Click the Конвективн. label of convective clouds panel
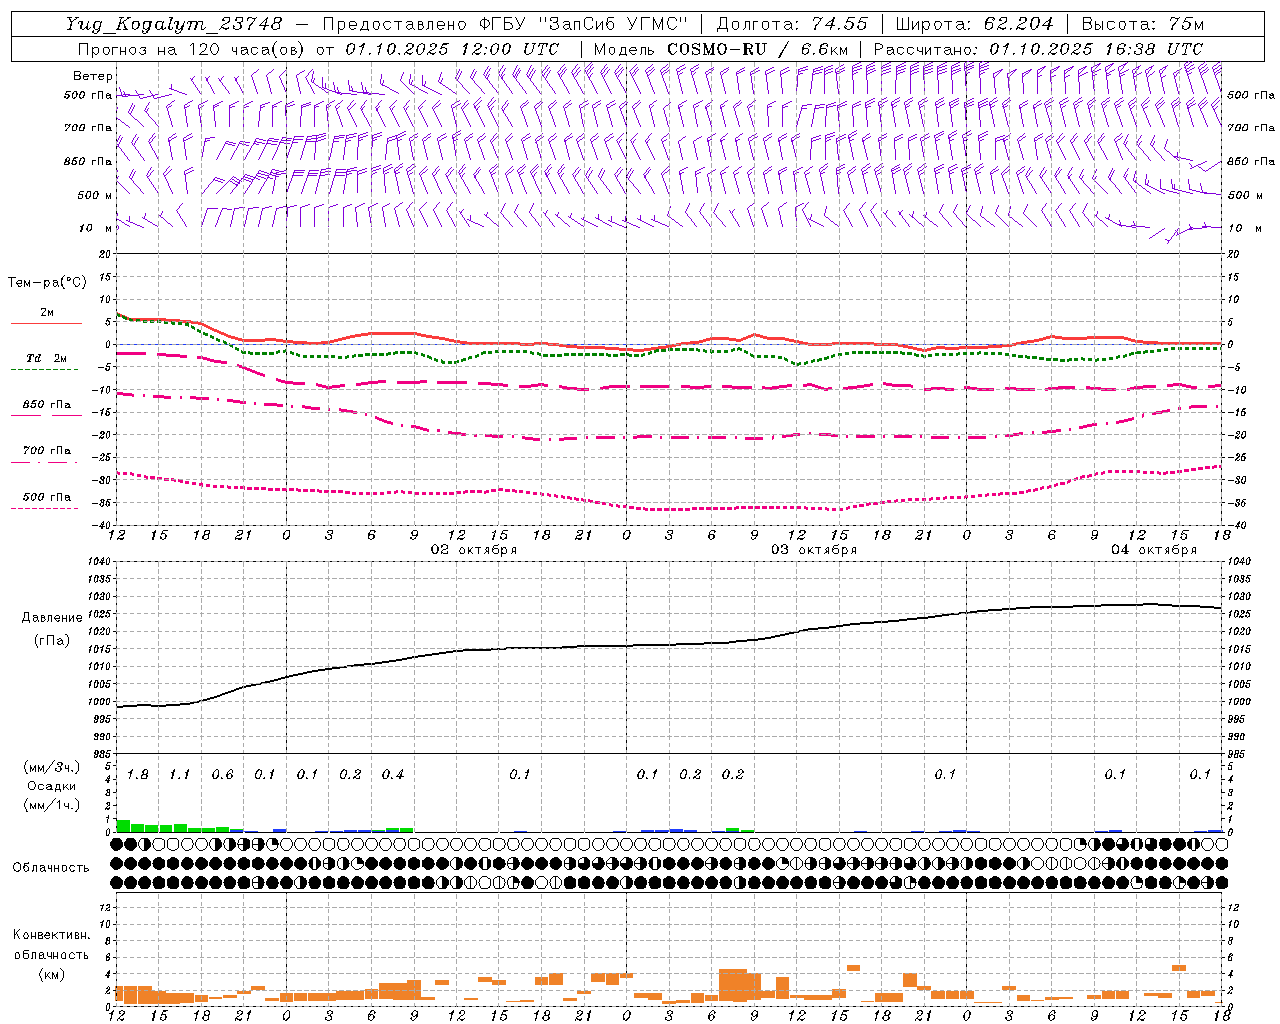This screenshot has height=1024, width=1280. tap(52, 935)
